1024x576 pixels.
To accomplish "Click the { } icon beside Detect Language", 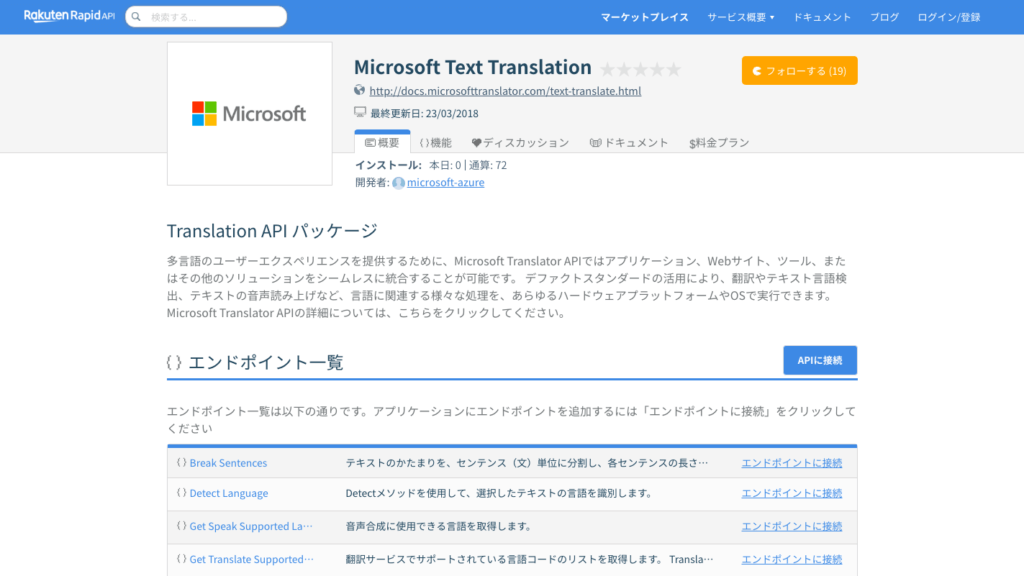I will pyautogui.click(x=180, y=493).
